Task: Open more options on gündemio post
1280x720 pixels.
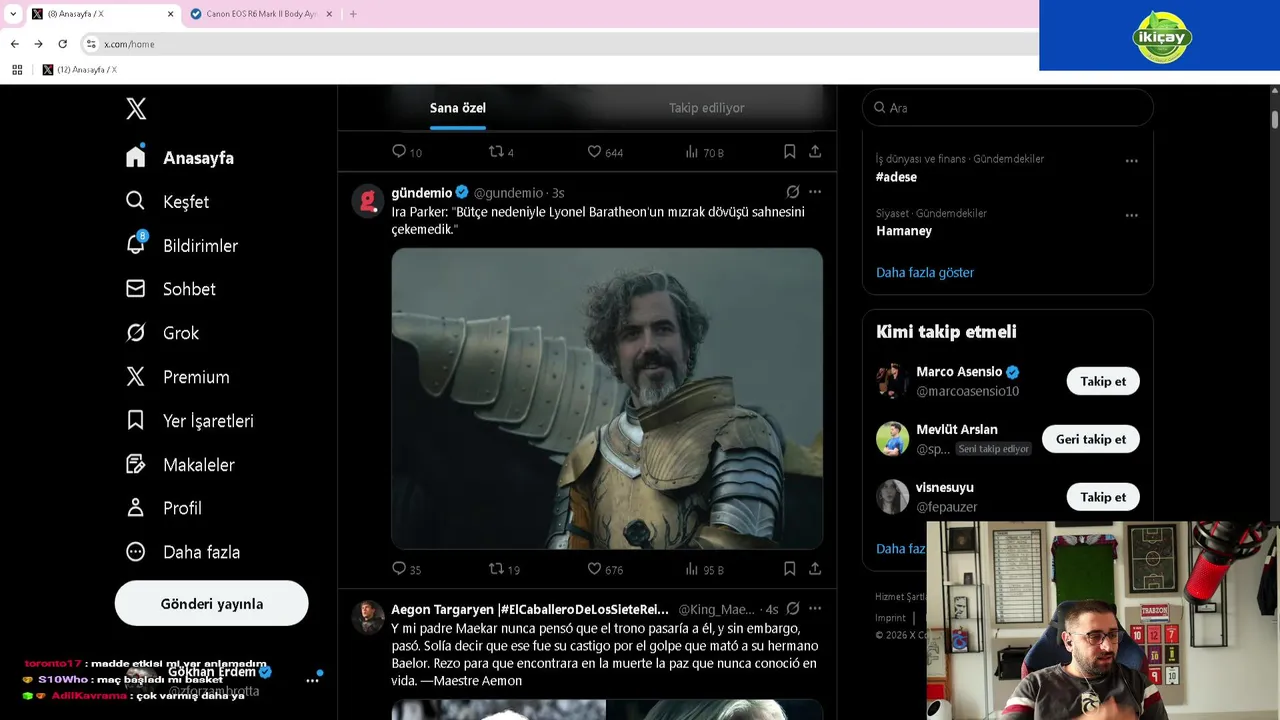Action: coord(815,192)
